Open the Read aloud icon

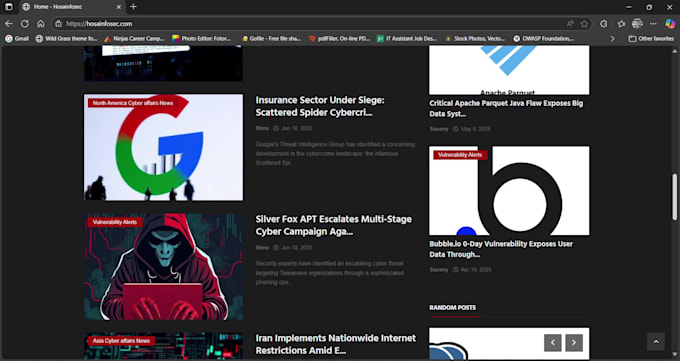[x=570, y=24]
